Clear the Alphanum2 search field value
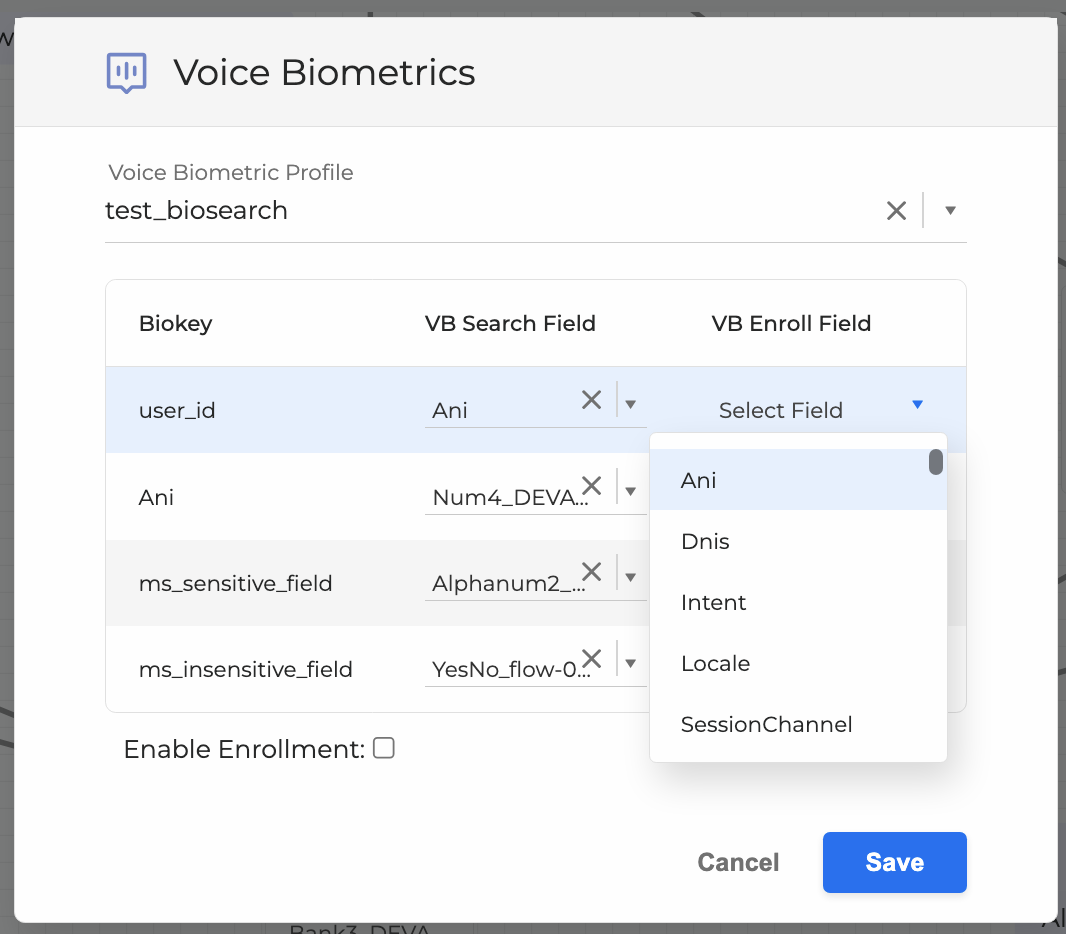1066x934 pixels. (592, 573)
